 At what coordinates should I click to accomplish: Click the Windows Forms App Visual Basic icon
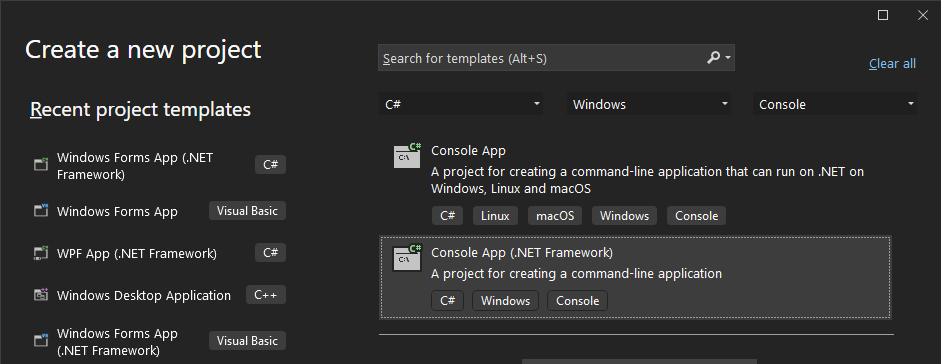pyautogui.click(x=41, y=210)
